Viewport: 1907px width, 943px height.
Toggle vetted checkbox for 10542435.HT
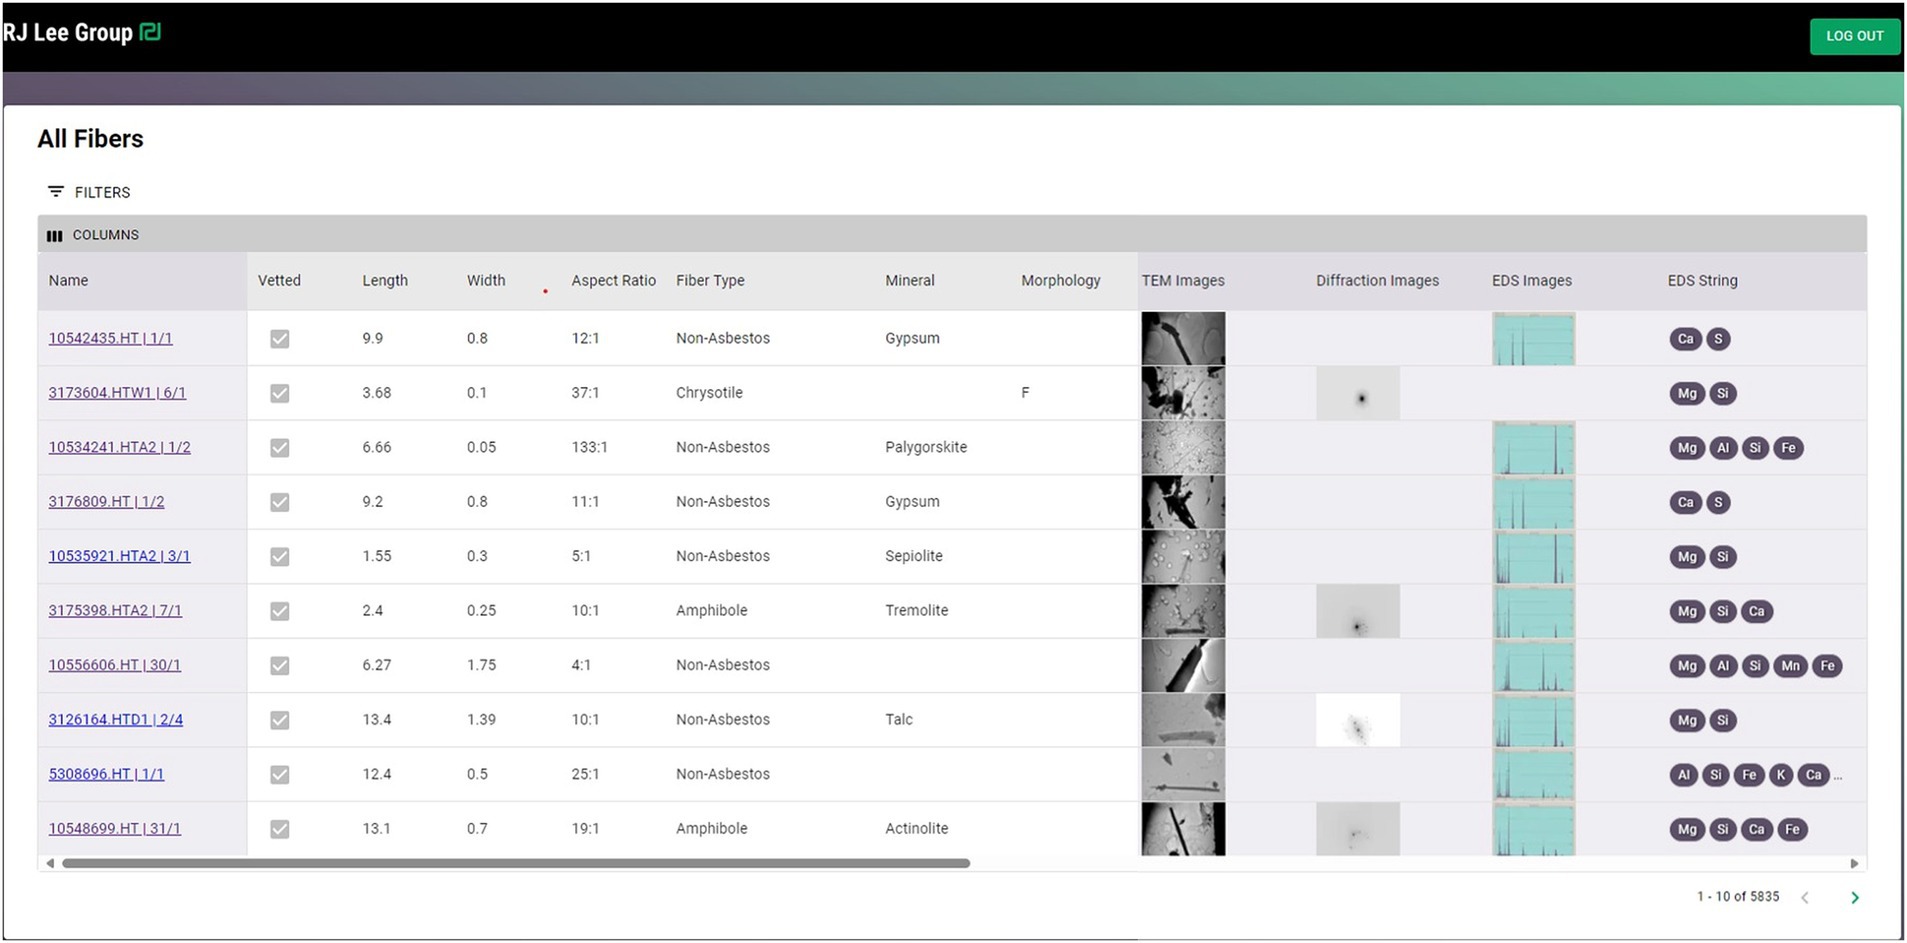280,339
